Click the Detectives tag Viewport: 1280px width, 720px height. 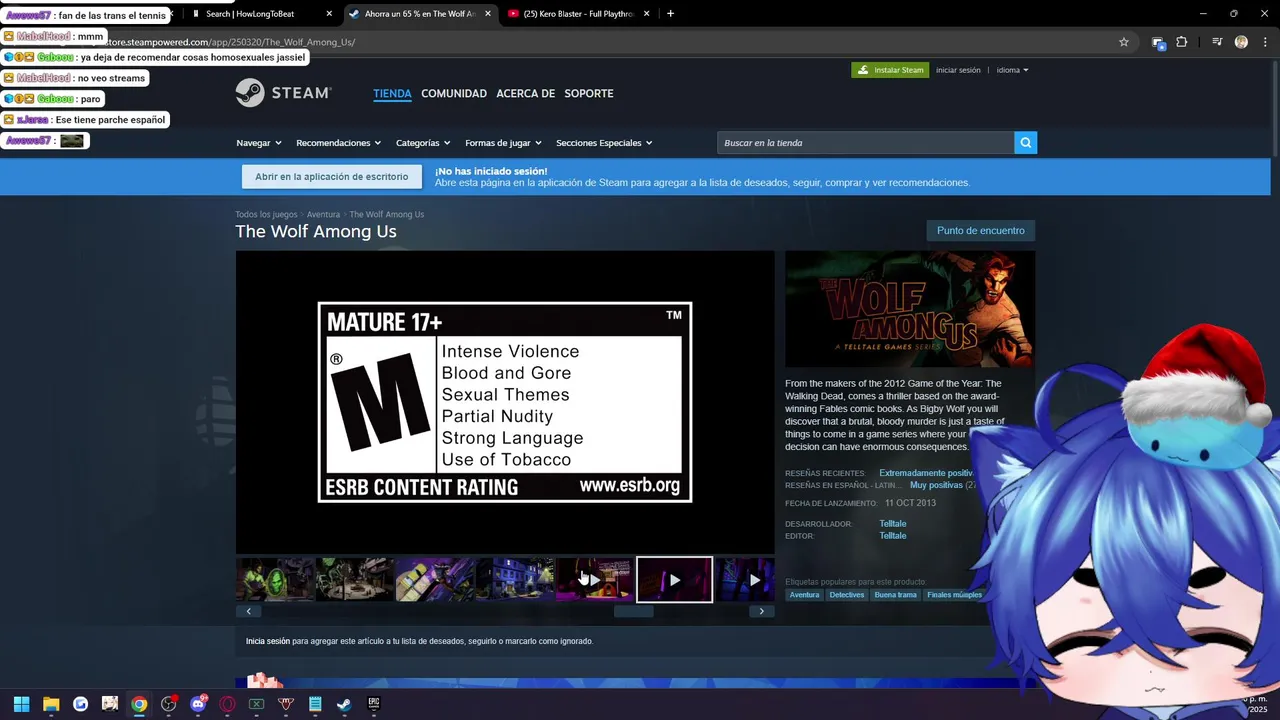click(847, 595)
